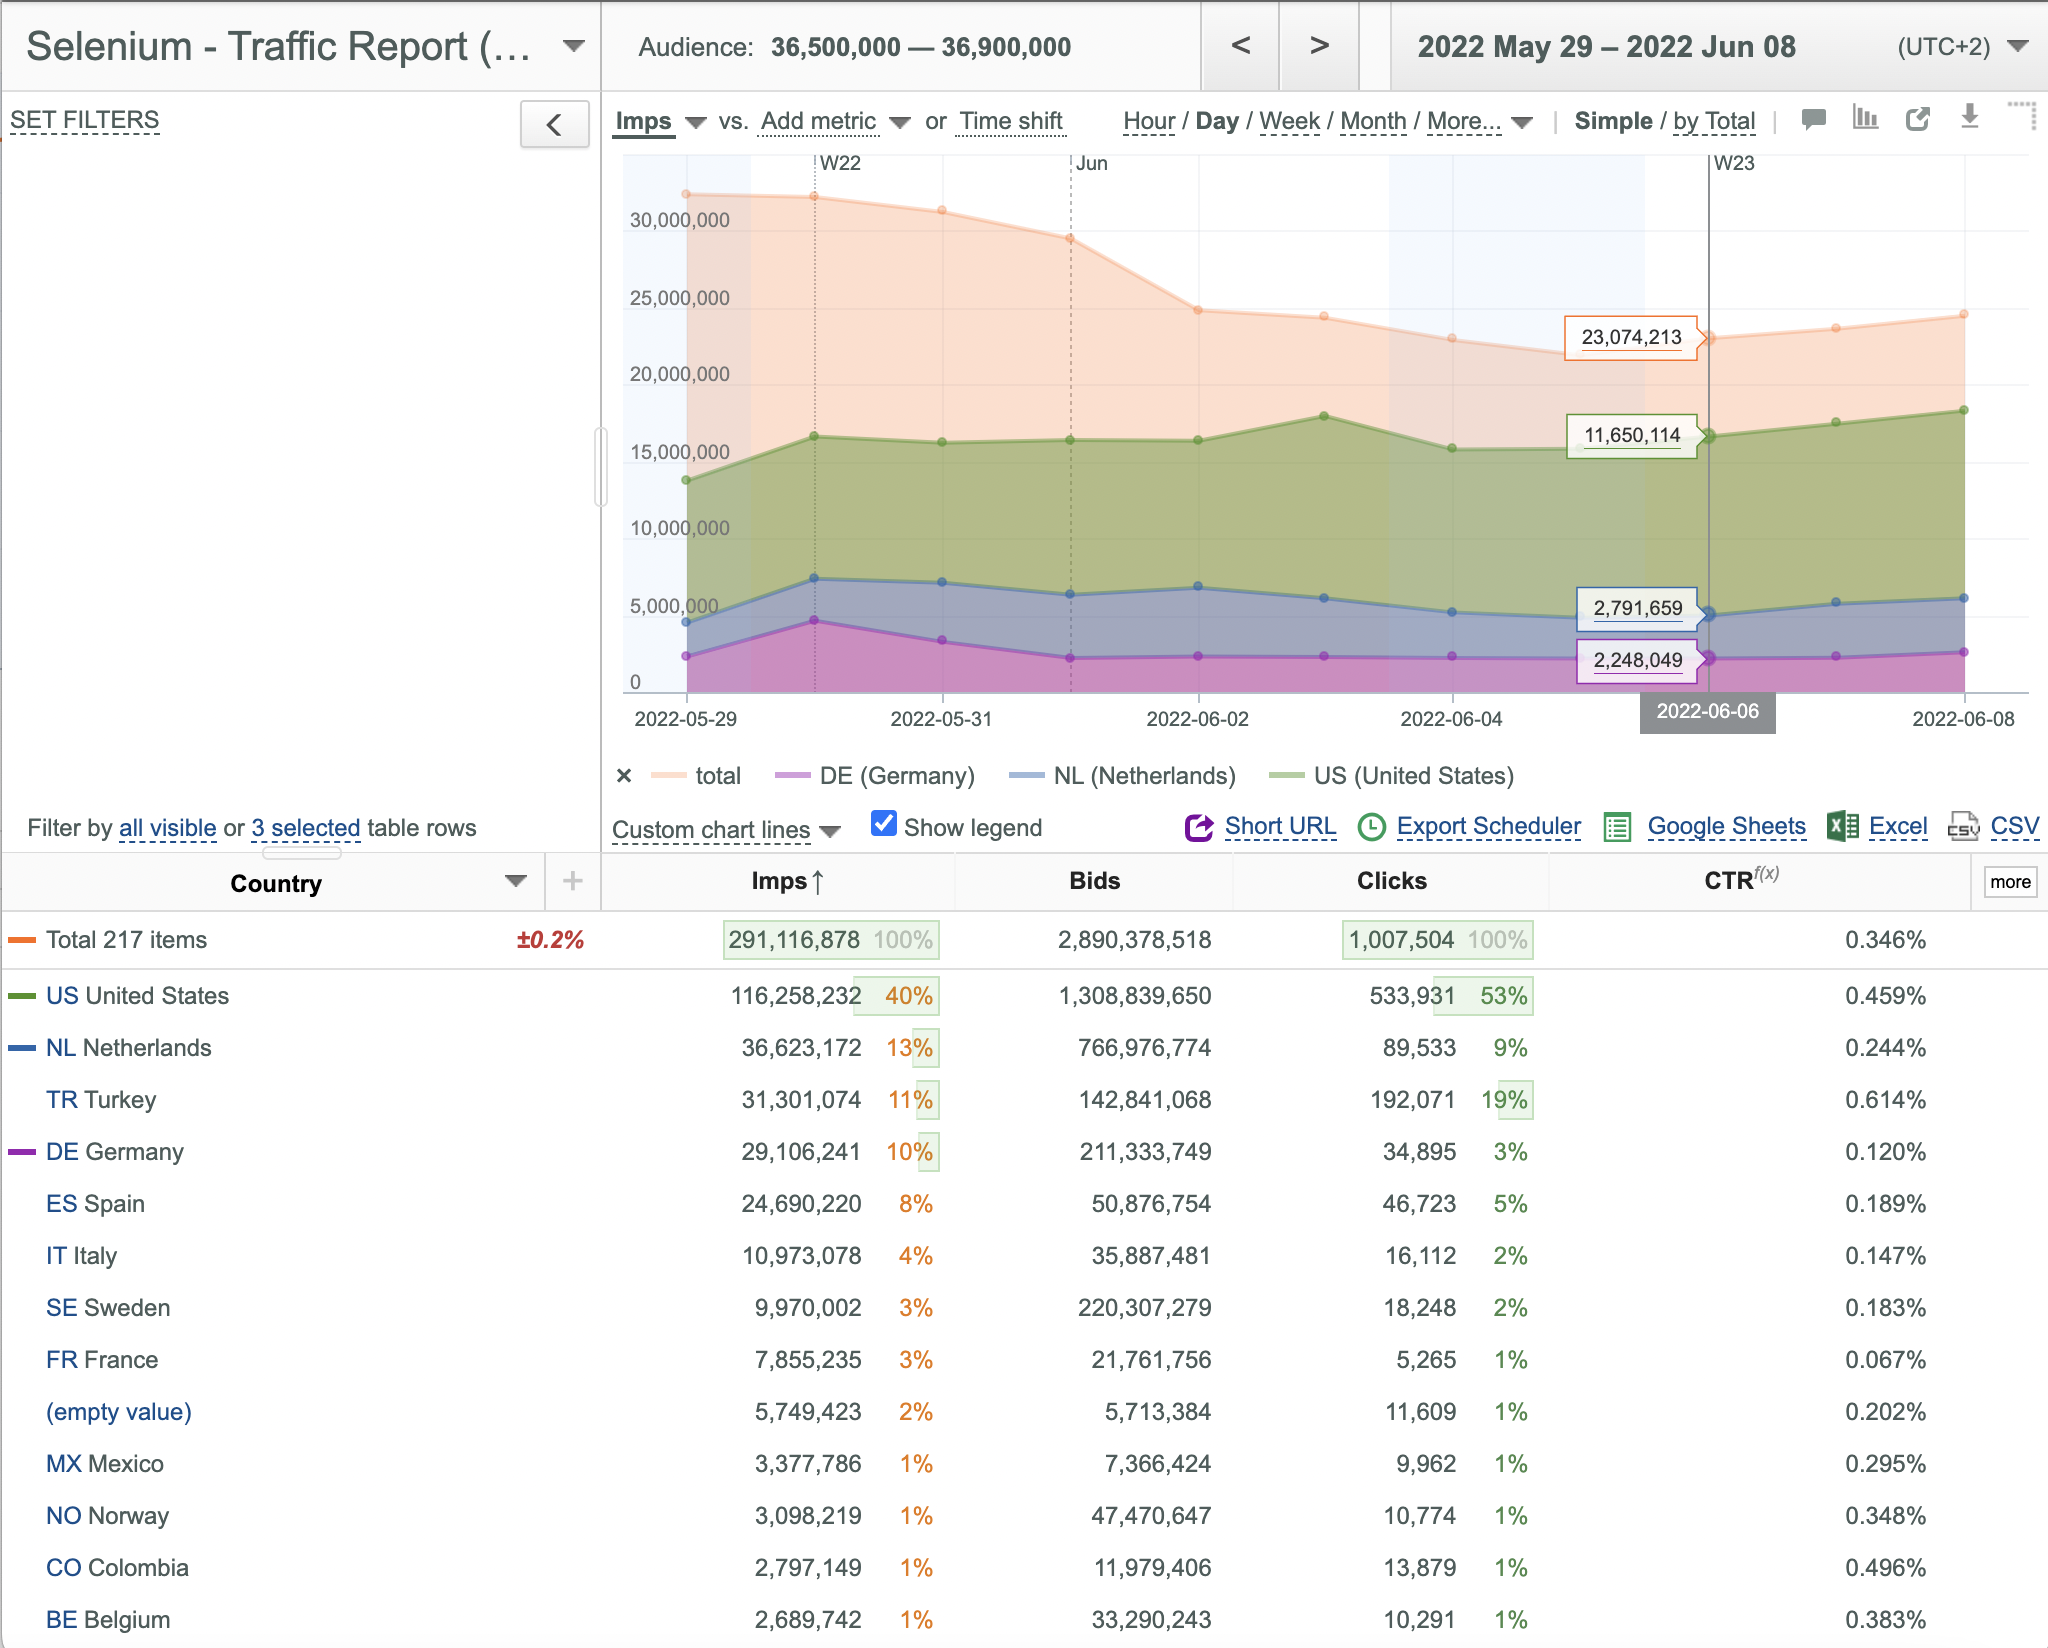Open chart in new window icon

tap(1917, 119)
